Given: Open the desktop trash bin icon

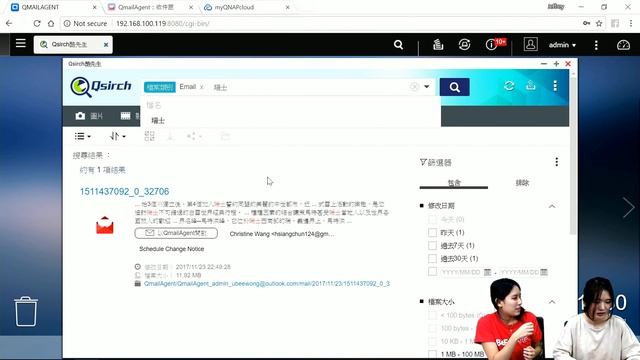Looking at the screenshot, I should pos(26,311).
